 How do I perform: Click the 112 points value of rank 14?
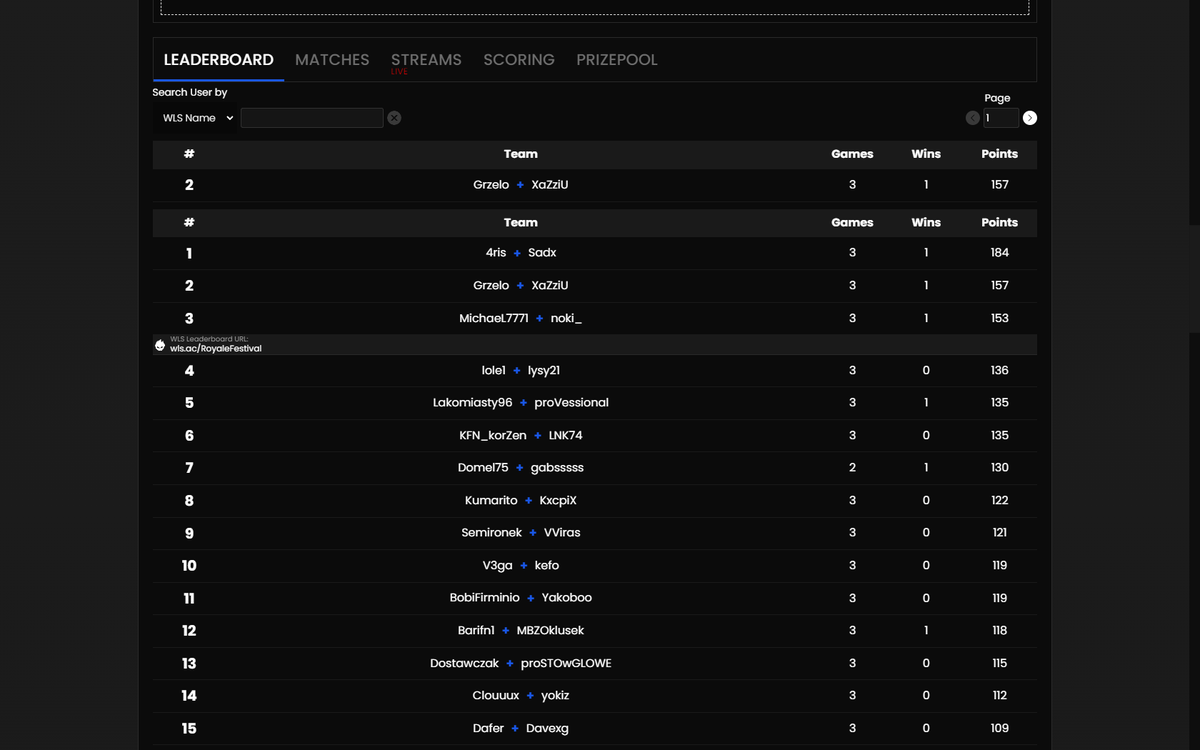pyautogui.click(x=1000, y=696)
